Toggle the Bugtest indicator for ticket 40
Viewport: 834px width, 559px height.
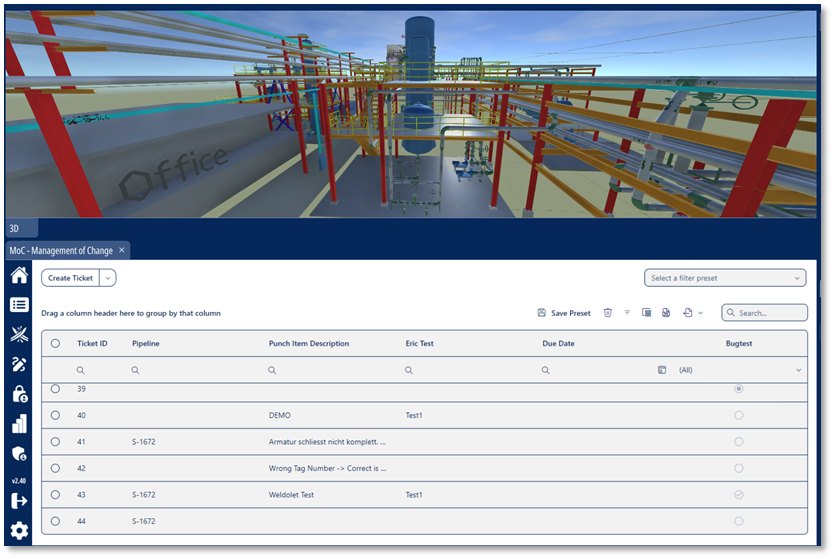click(738, 415)
